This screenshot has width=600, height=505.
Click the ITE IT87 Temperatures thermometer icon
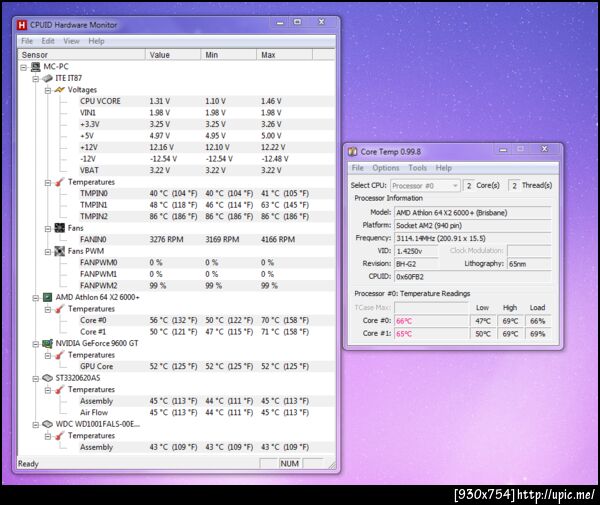tap(60, 182)
